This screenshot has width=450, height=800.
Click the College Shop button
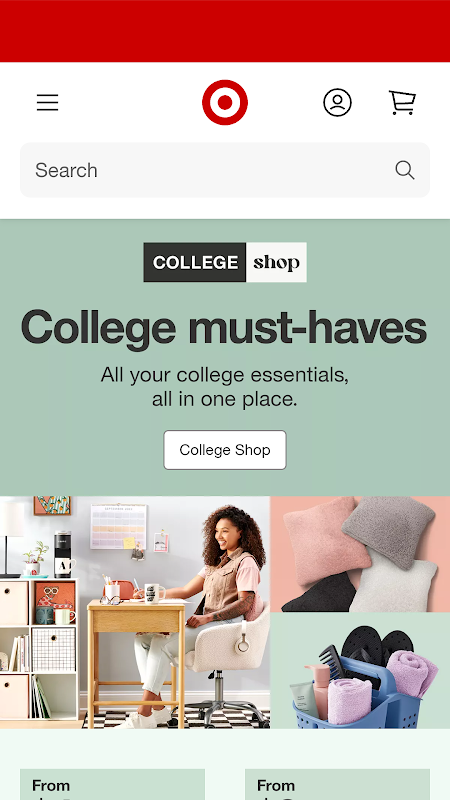(225, 449)
